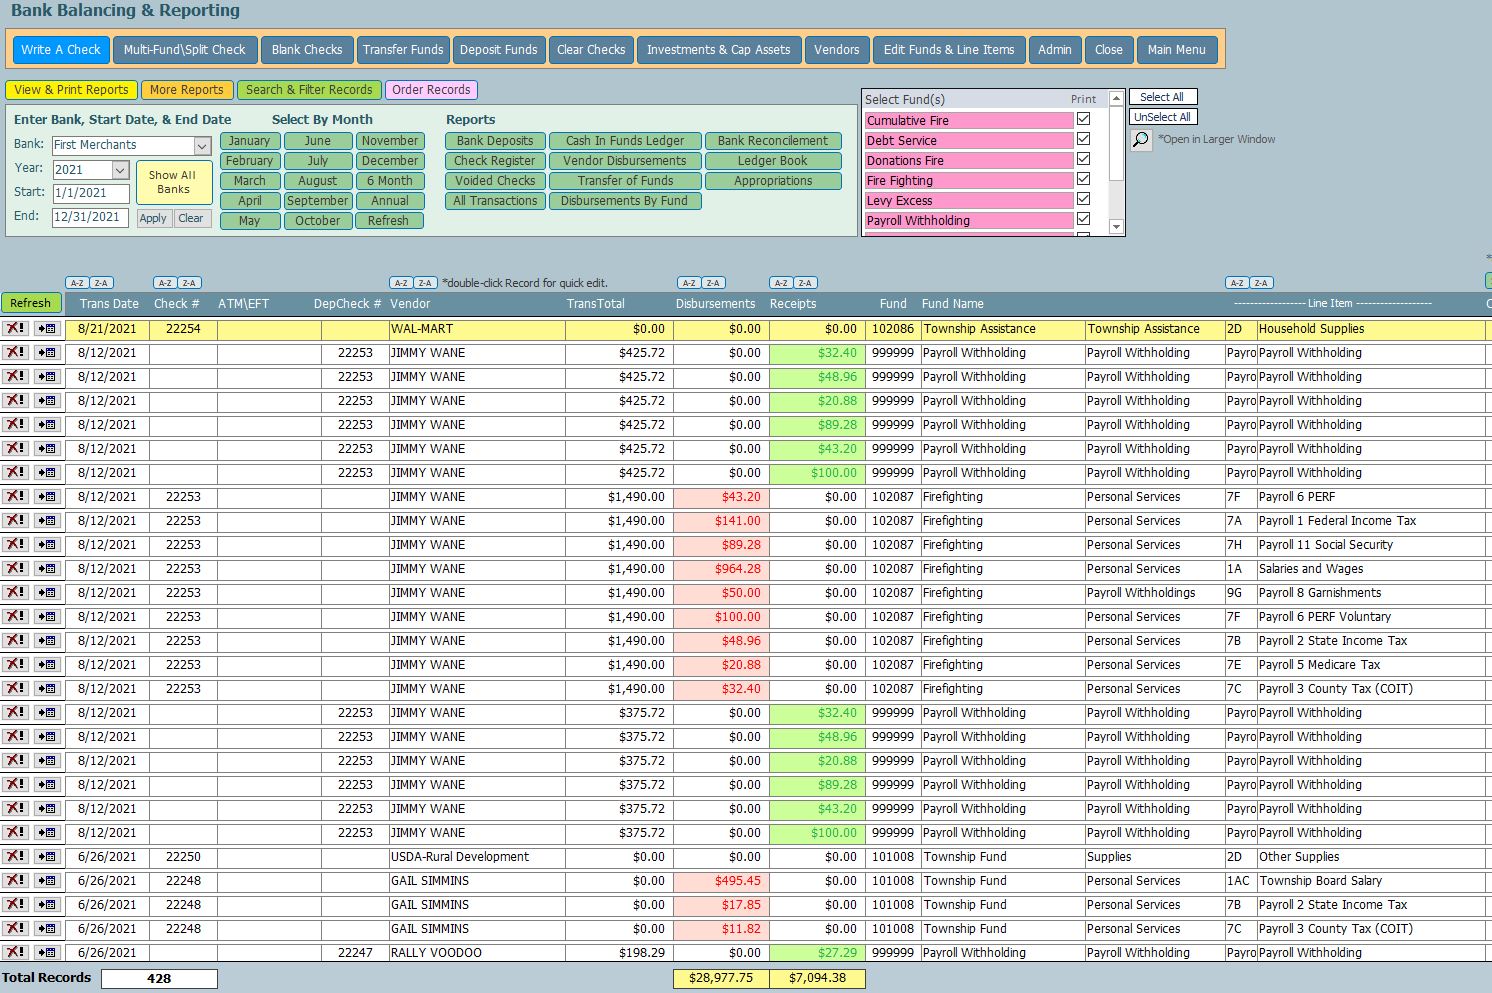Open the Bank dropdown showing First Merchants
Viewport: 1492px width, 993px height.
coord(202,146)
